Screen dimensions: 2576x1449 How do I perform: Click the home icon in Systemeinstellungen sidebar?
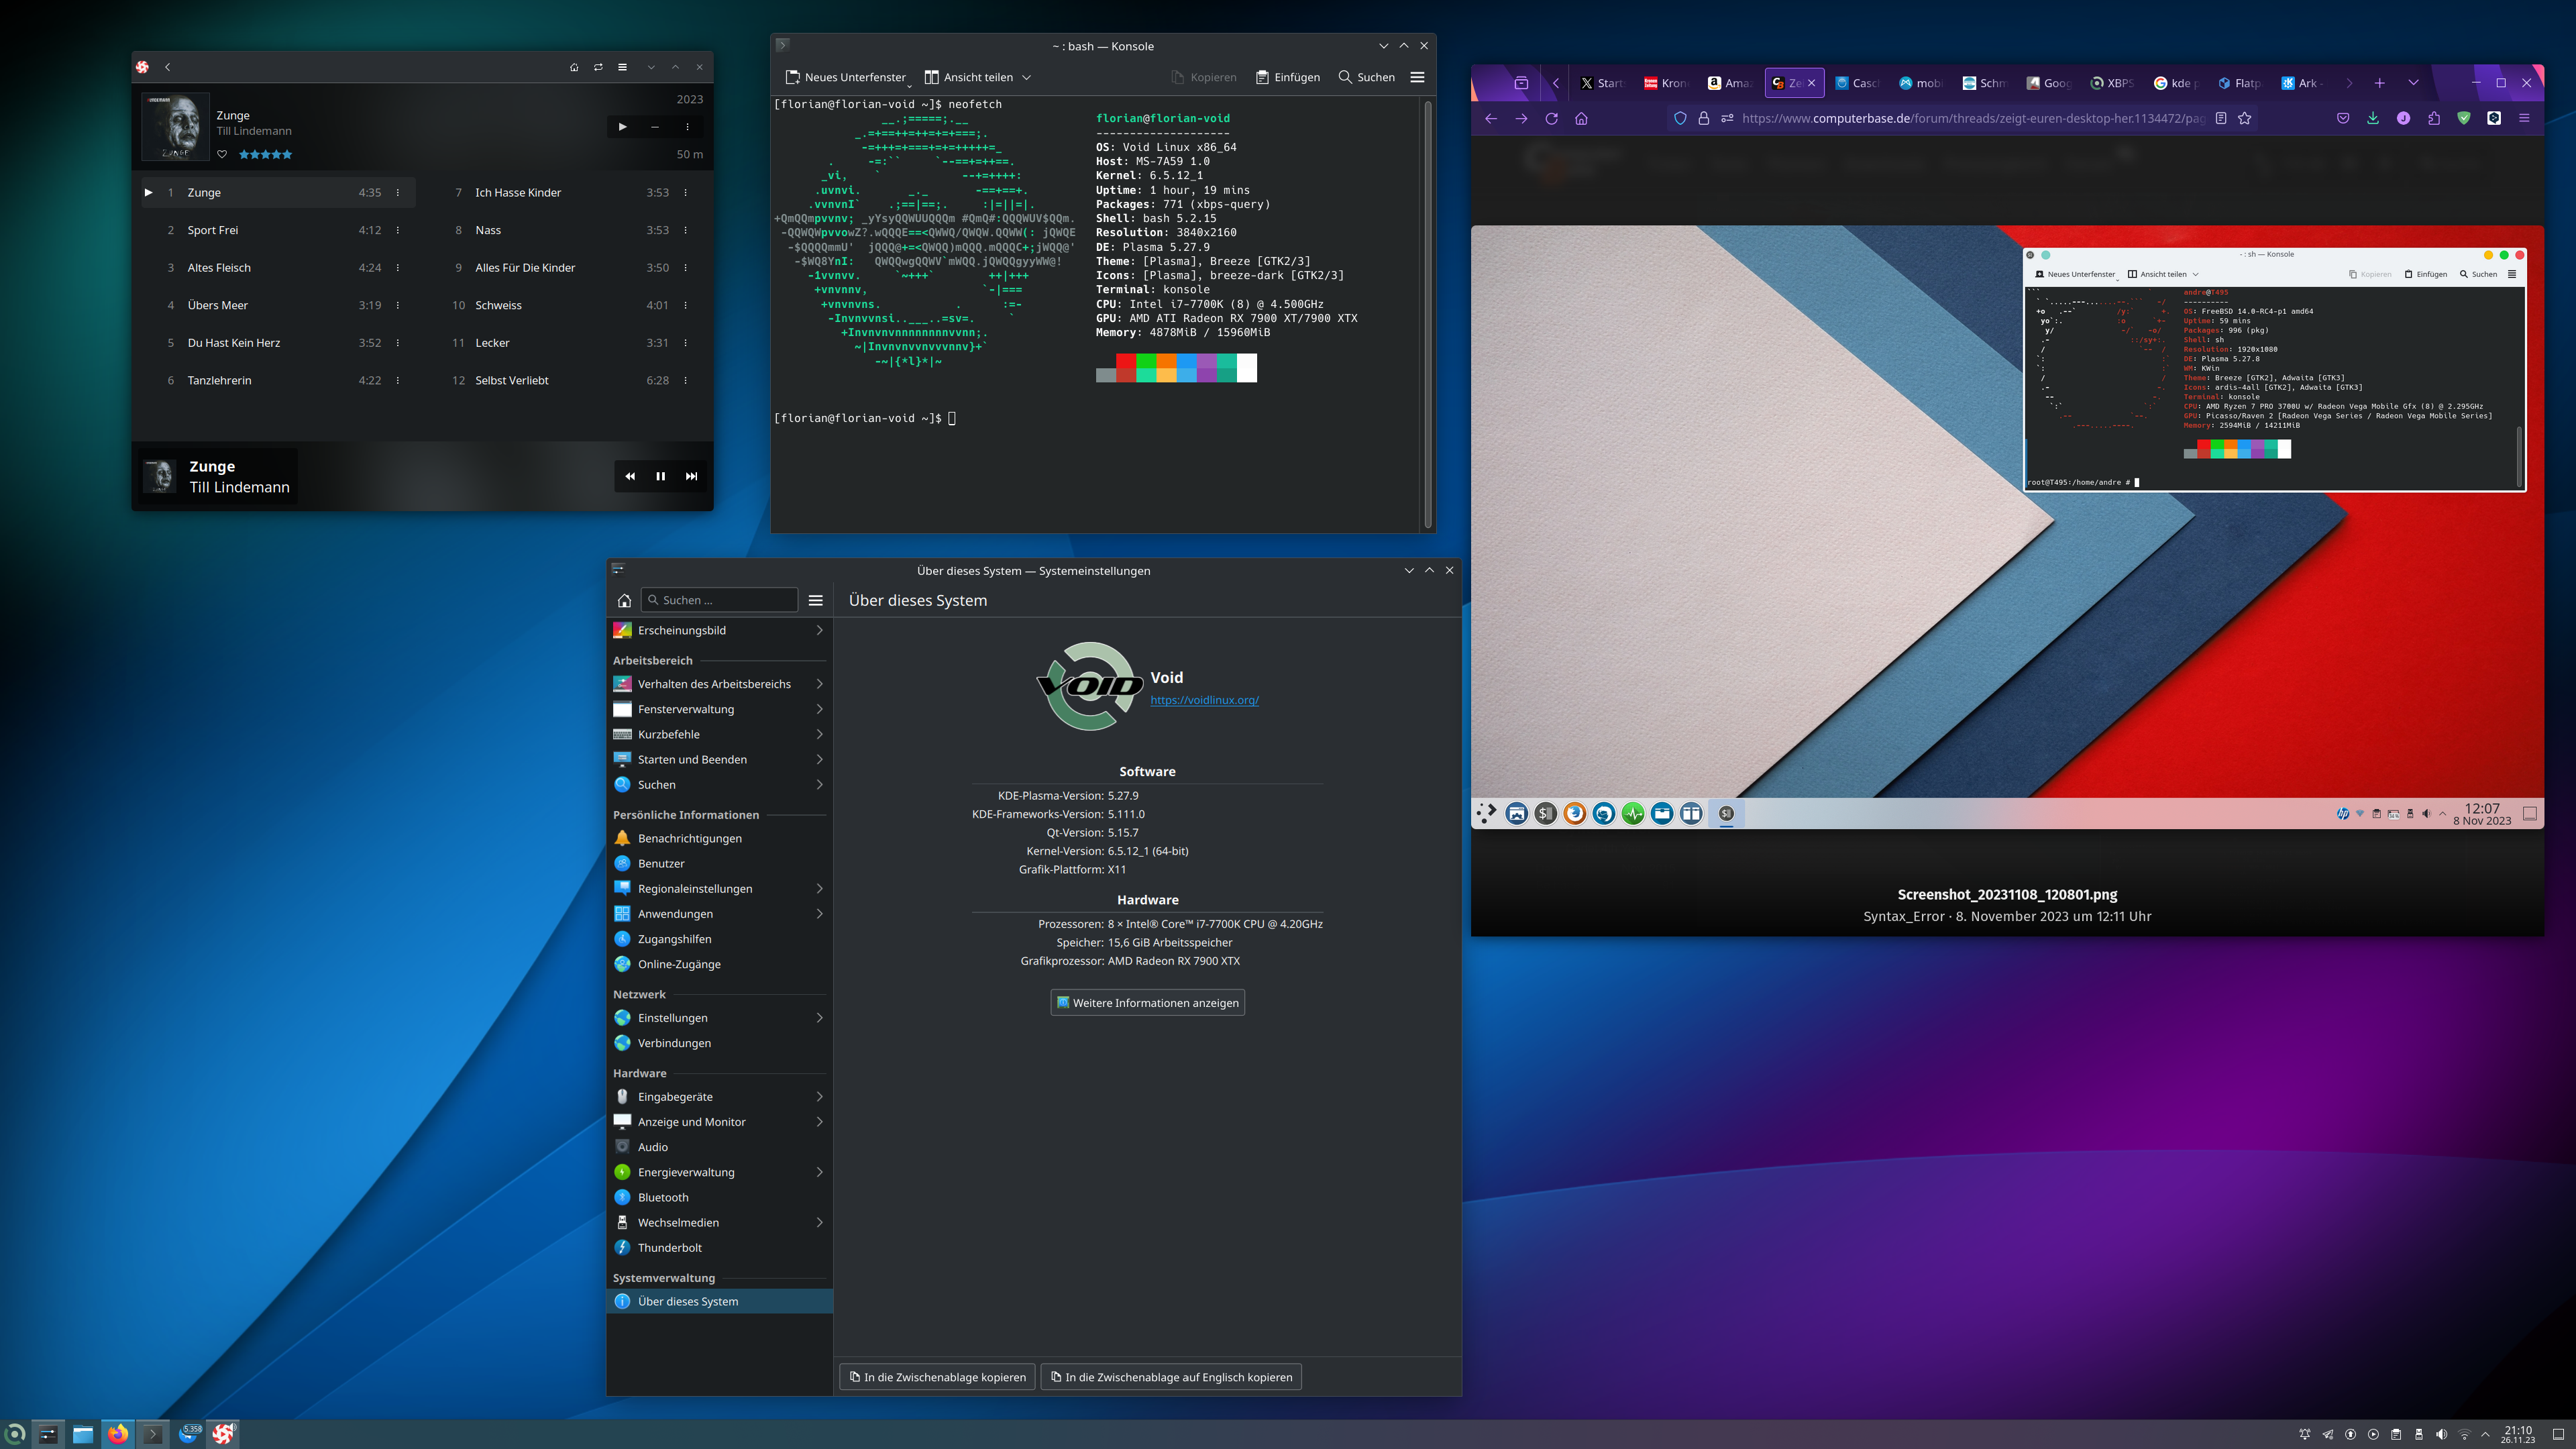(x=624, y=600)
